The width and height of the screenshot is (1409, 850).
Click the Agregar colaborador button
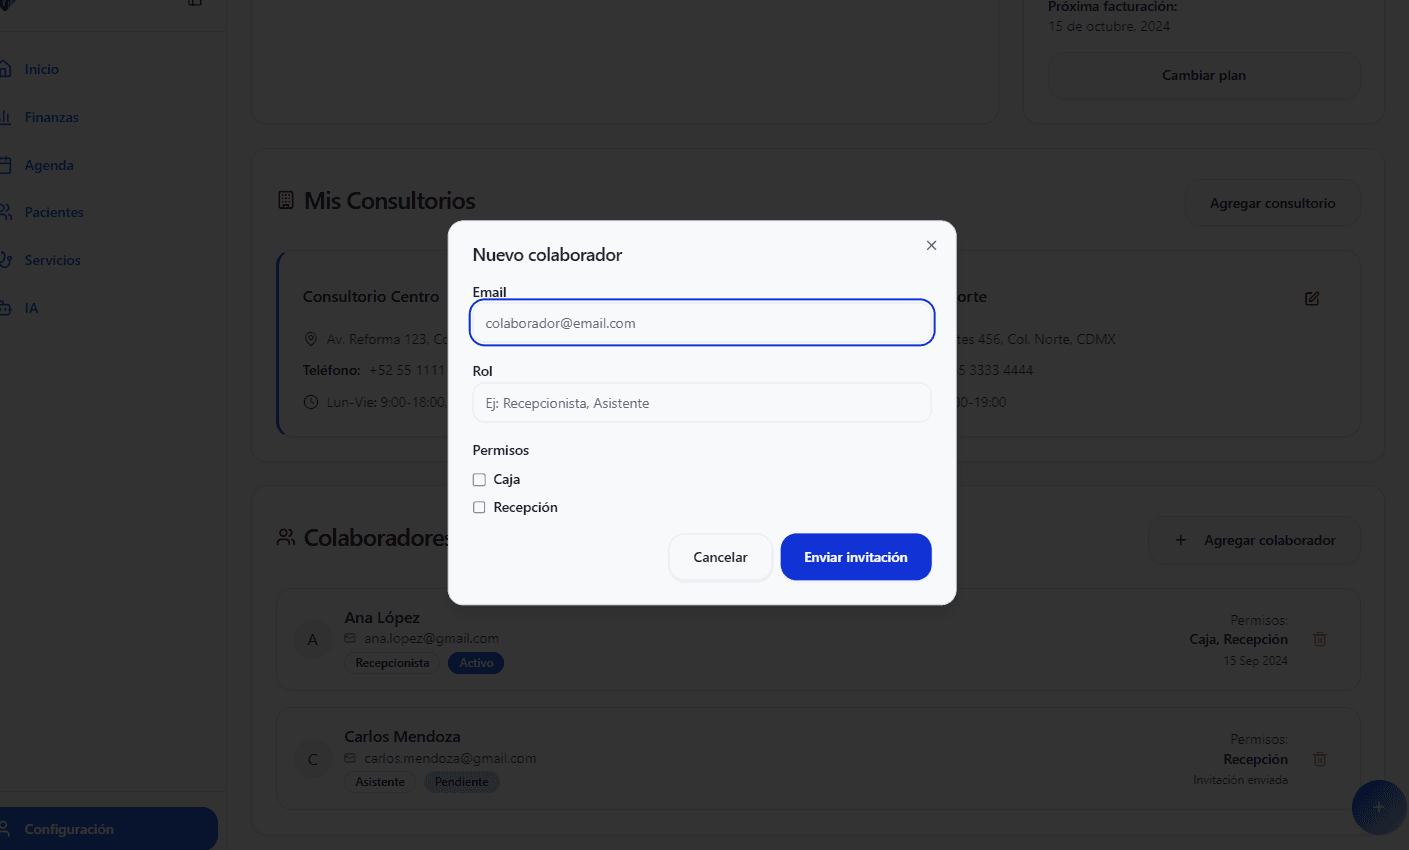tap(1254, 540)
